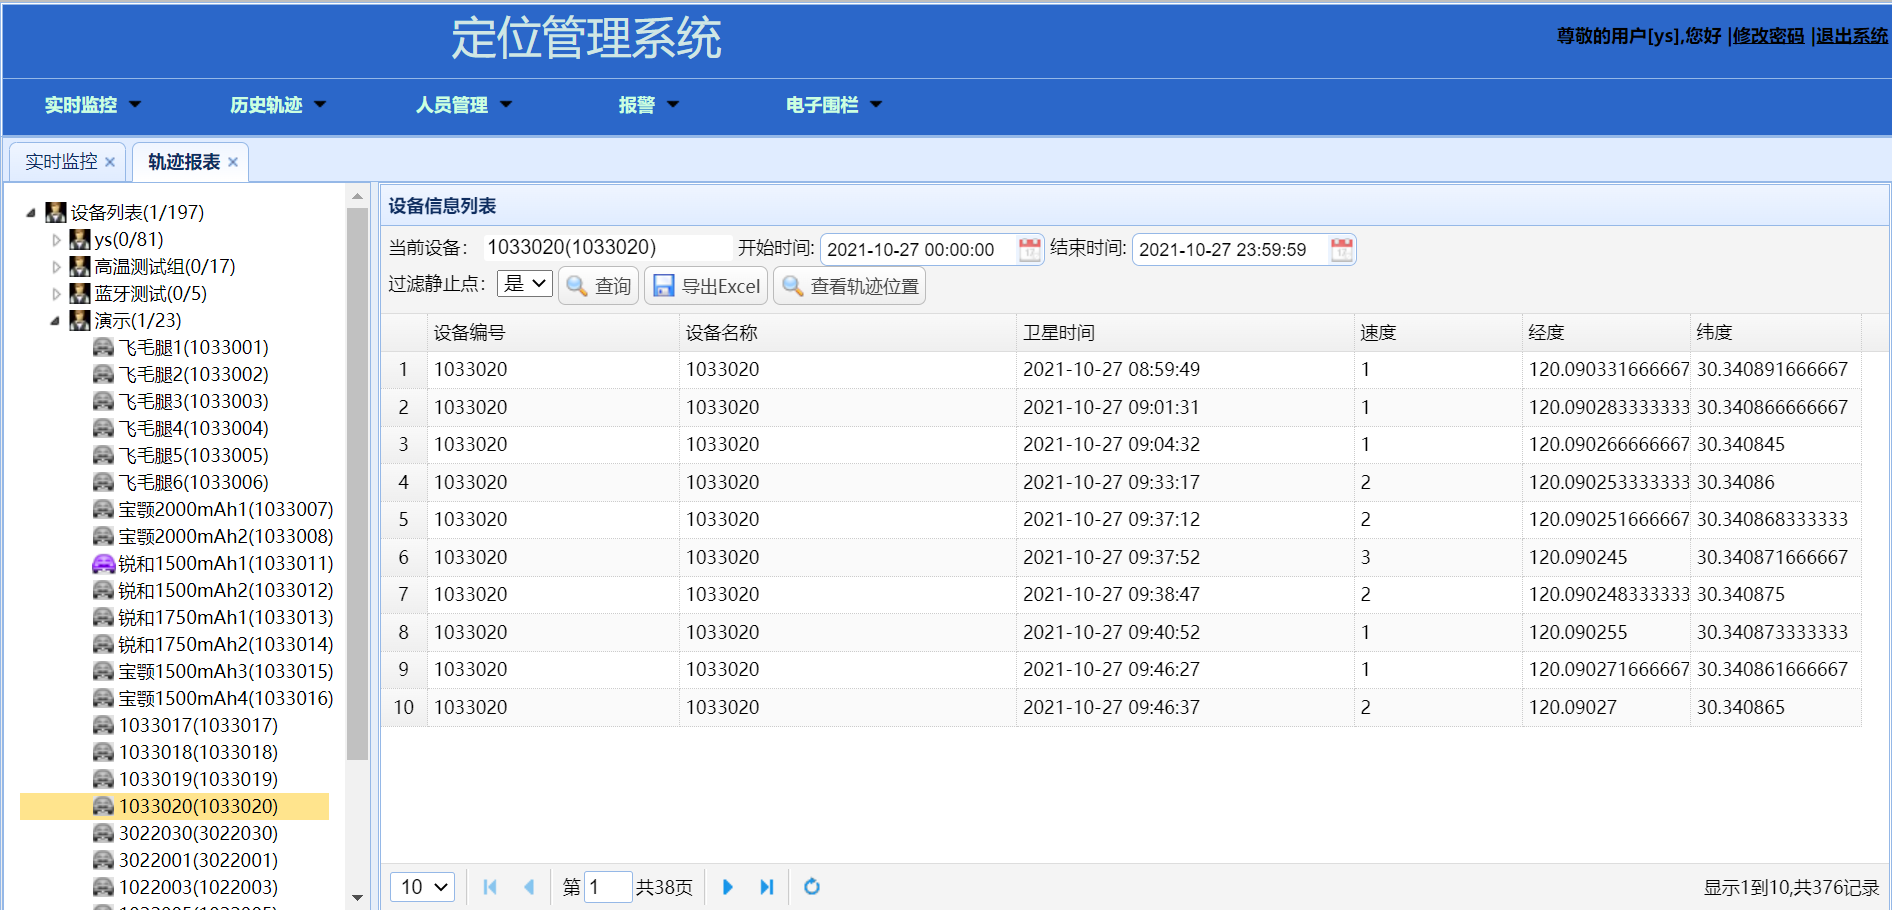
Task: Open the end time calendar picker
Action: [x=1341, y=250]
